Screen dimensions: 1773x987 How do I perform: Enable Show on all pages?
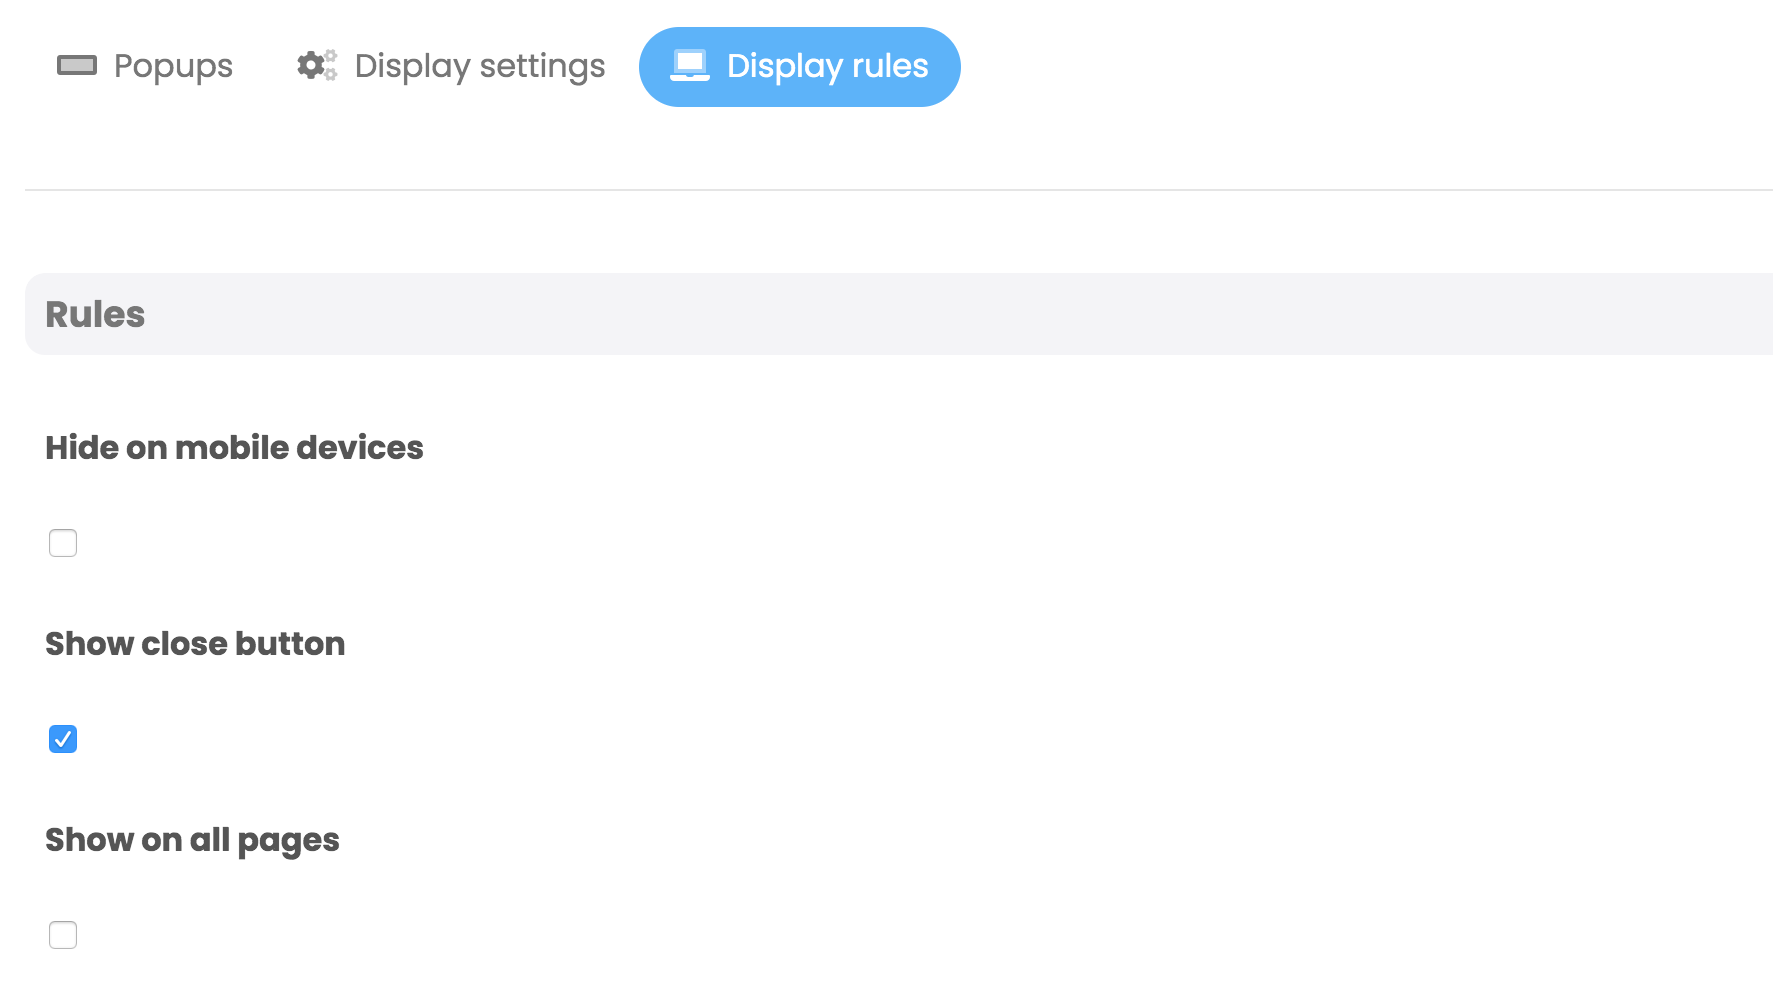(63, 934)
